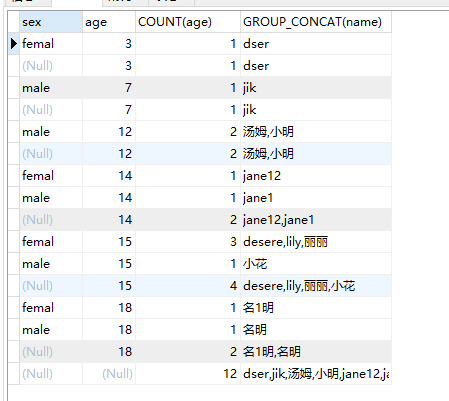Click the COUNT(age) column header
This screenshot has width=449, height=401.
pyautogui.click(x=188, y=22)
